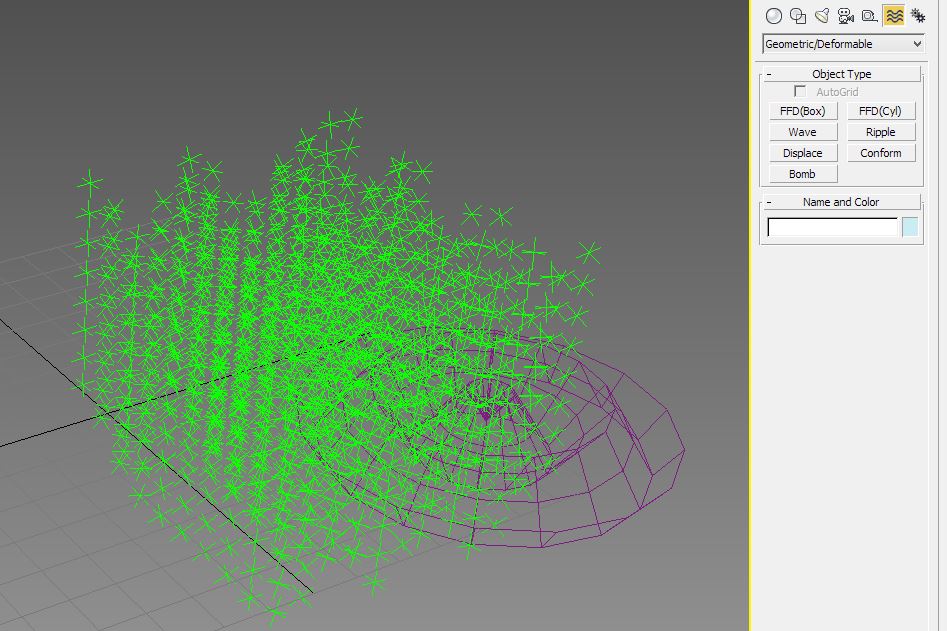Click the FFD(Cyl) button
Image resolution: width=947 pixels, height=631 pixels.
[x=880, y=111]
